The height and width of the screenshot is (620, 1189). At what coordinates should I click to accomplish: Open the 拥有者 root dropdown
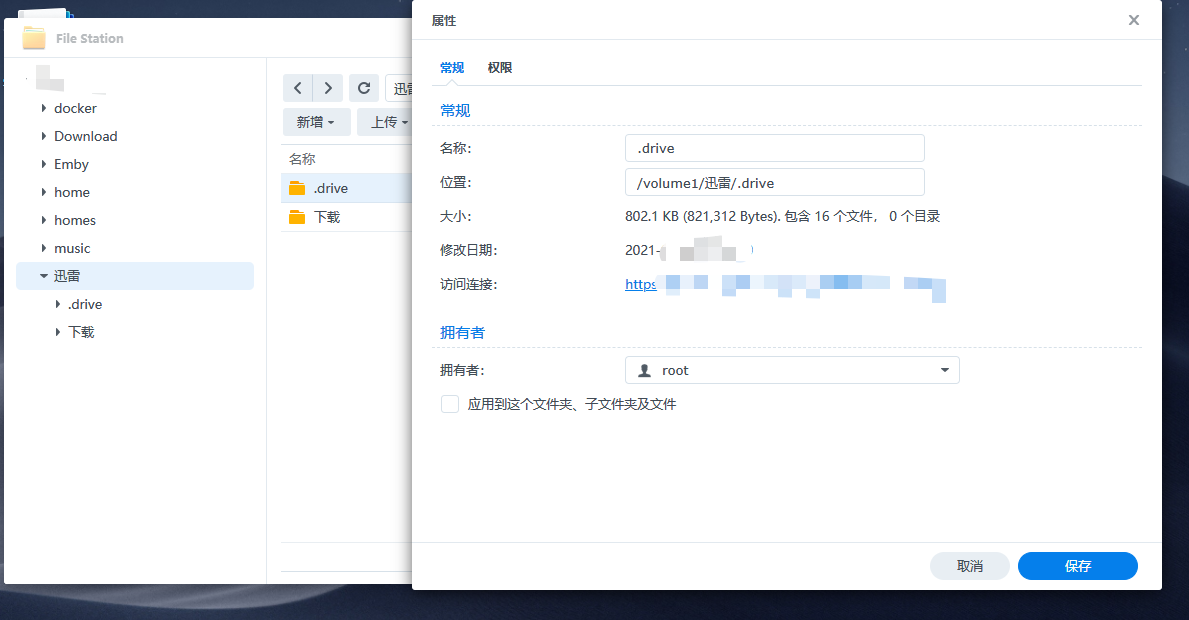(944, 370)
